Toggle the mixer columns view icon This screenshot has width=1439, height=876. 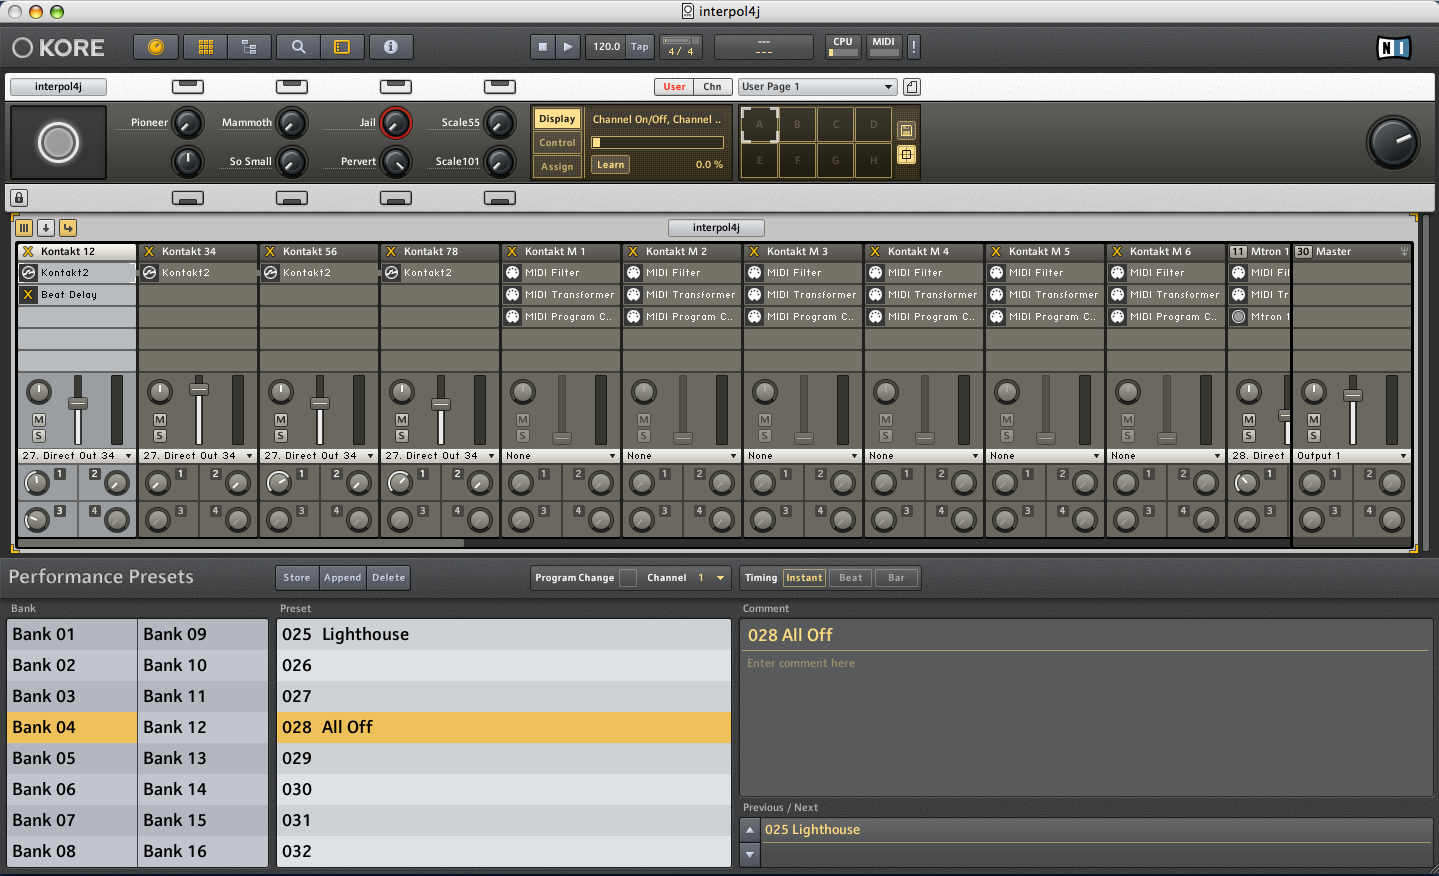(x=24, y=228)
